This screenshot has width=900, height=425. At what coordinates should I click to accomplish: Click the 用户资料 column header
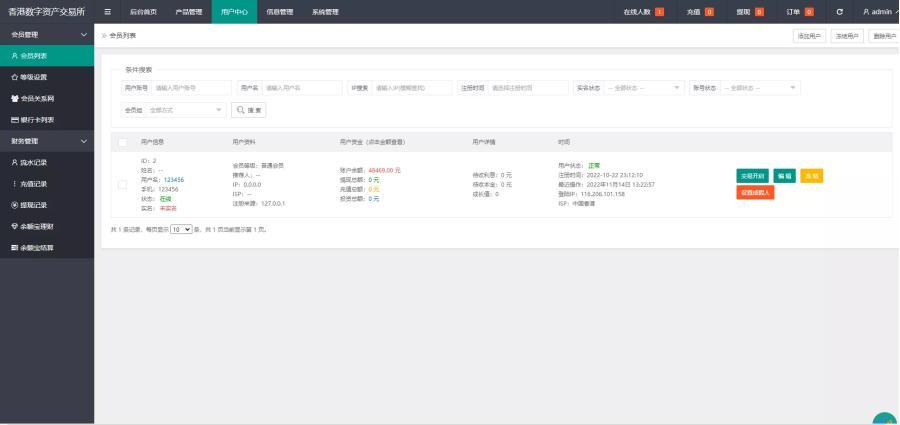[x=244, y=142]
